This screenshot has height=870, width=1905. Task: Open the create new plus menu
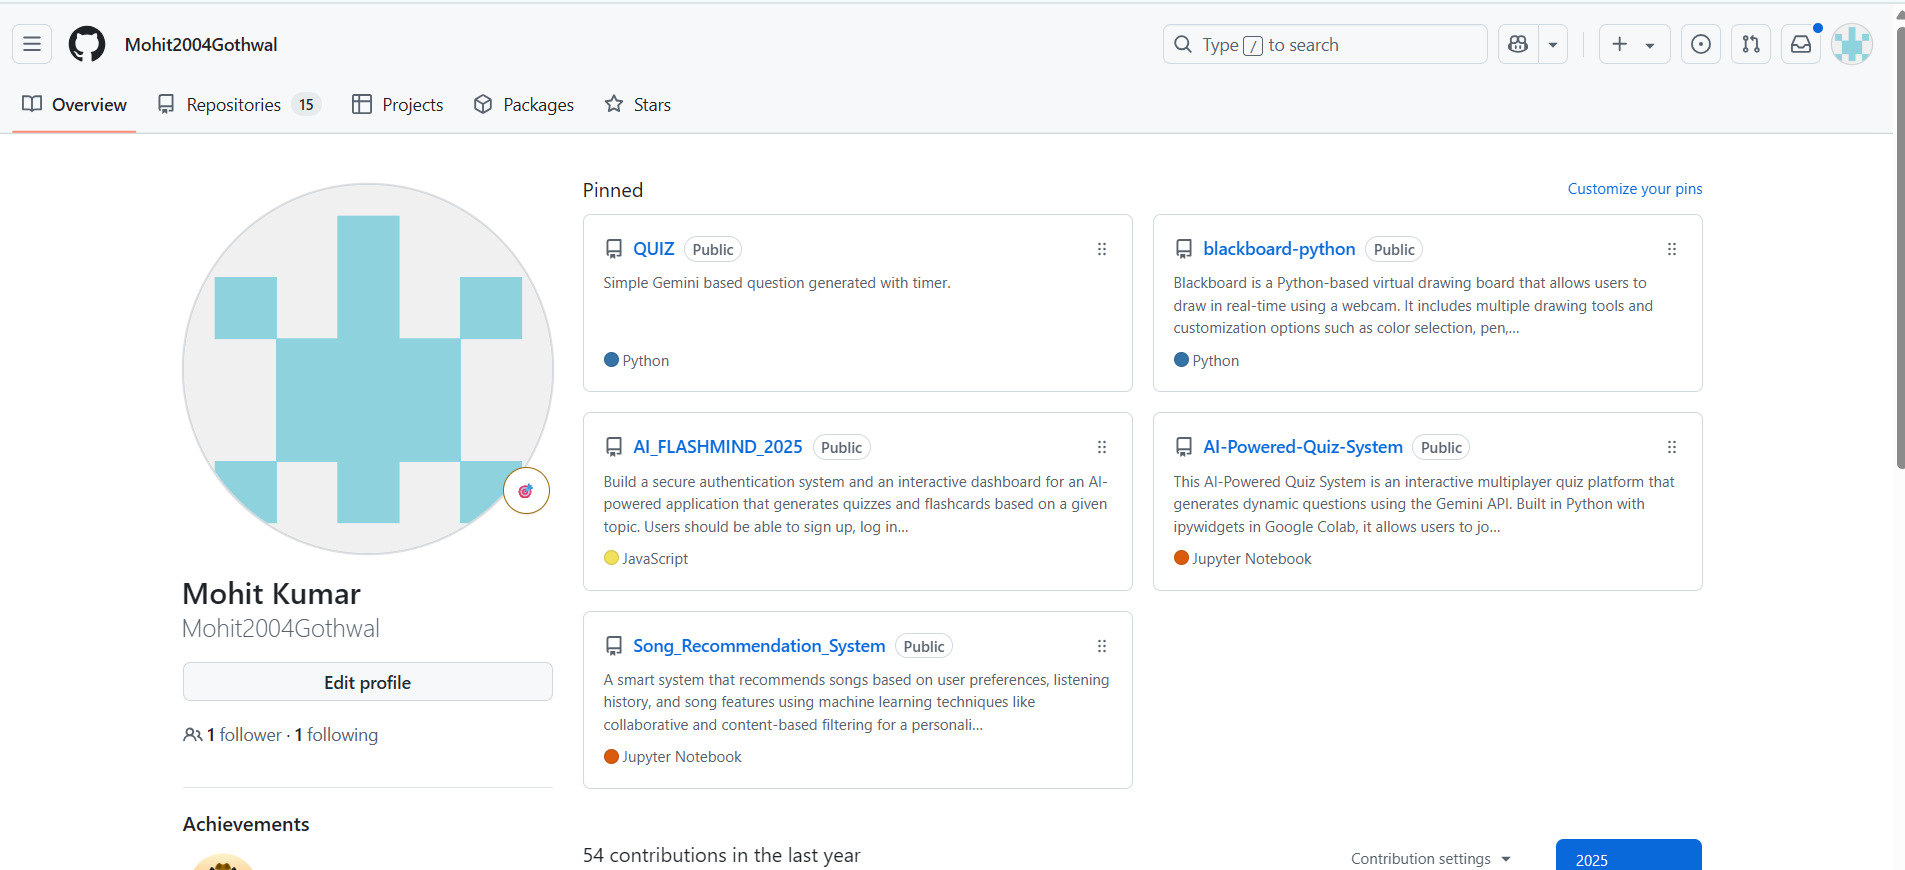tap(1634, 44)
